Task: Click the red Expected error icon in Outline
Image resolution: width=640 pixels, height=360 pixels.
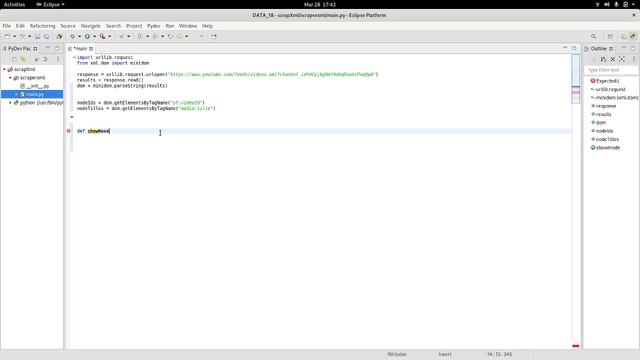Action: click(593, 81)
